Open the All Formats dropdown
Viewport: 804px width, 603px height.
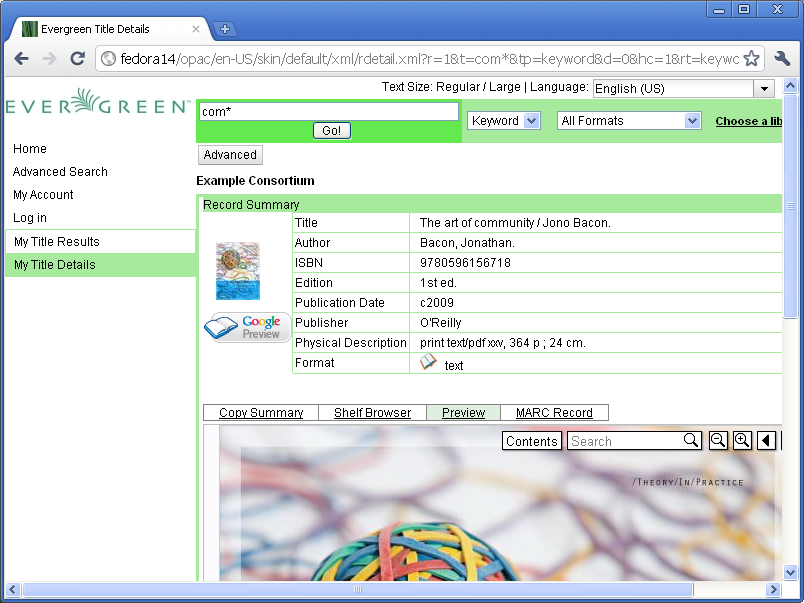629,121
